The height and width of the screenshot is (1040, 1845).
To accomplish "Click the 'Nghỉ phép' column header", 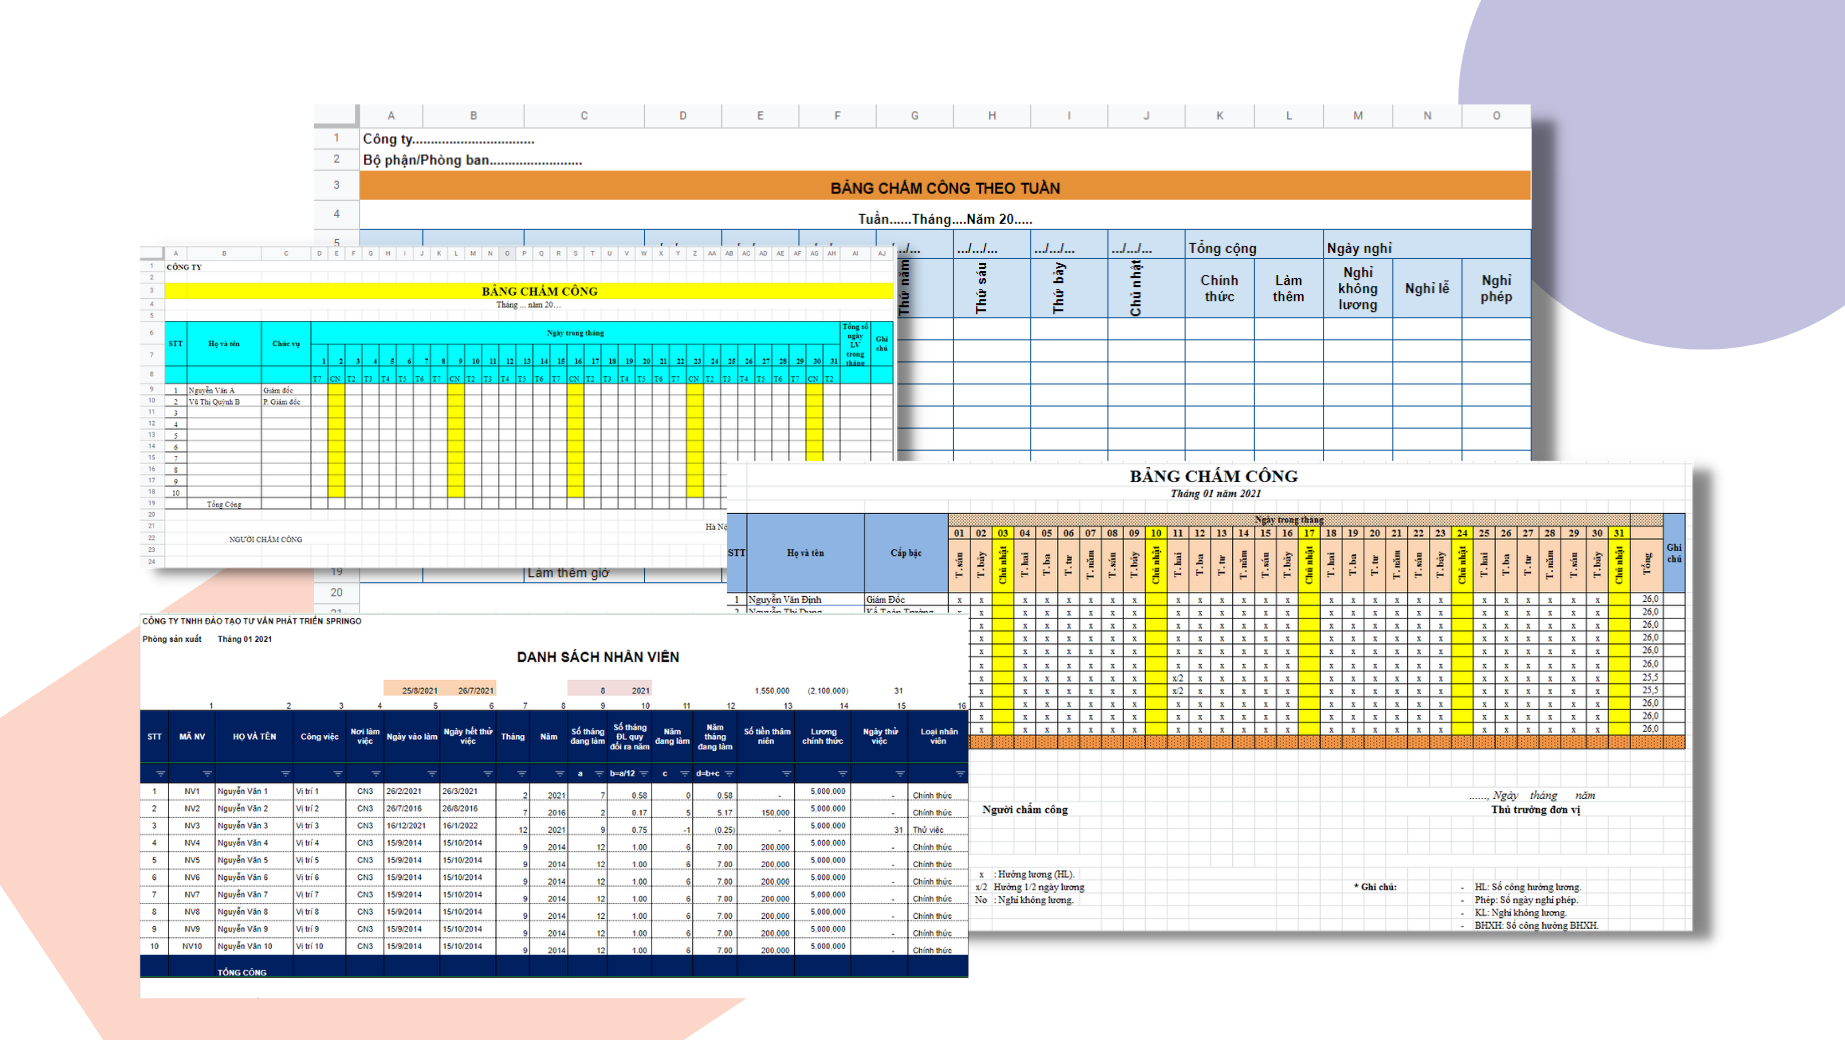I will 1496,288.
